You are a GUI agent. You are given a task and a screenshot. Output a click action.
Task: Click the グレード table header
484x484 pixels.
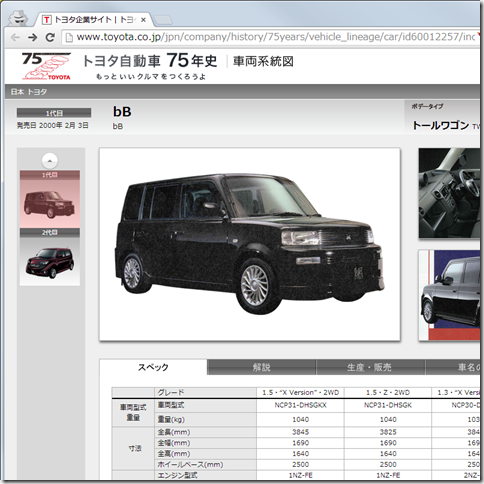[x=205, y=392]
